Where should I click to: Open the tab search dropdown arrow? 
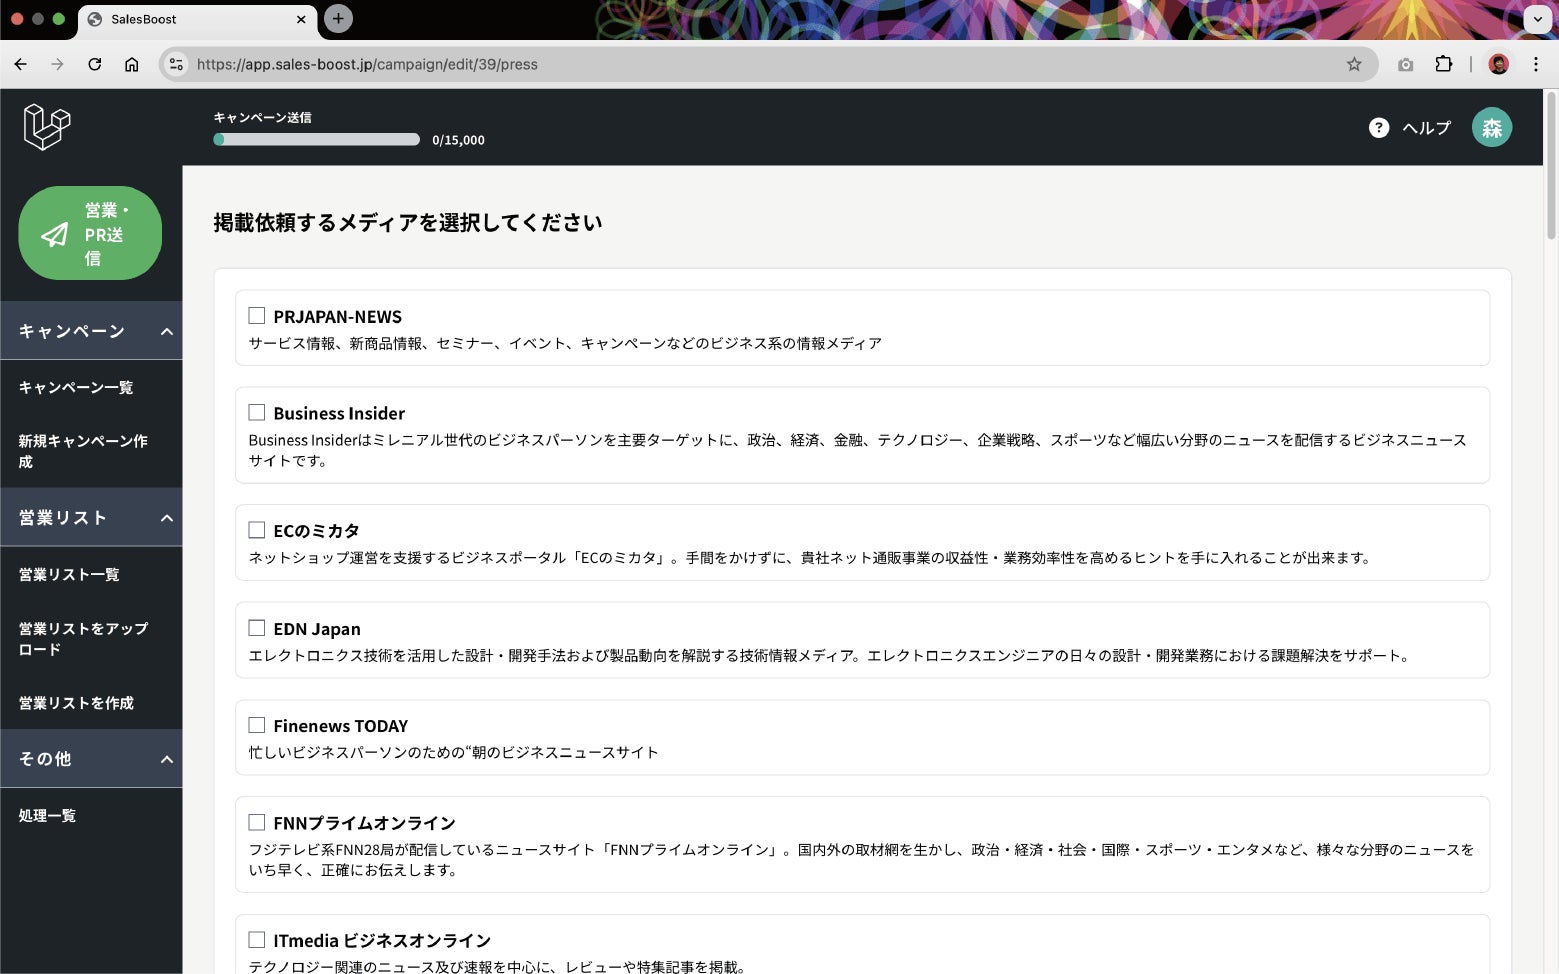click(1537, 19)
